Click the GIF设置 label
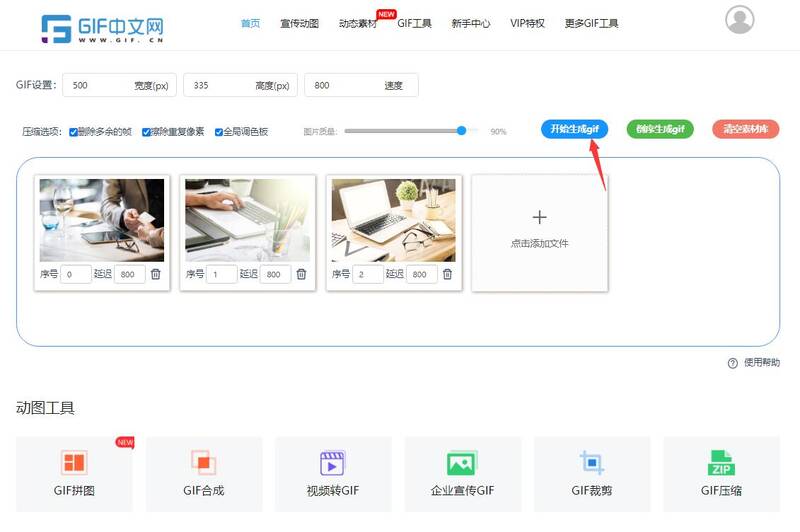The height and width of the screenshot is (532, 800). tap(36, 85)
